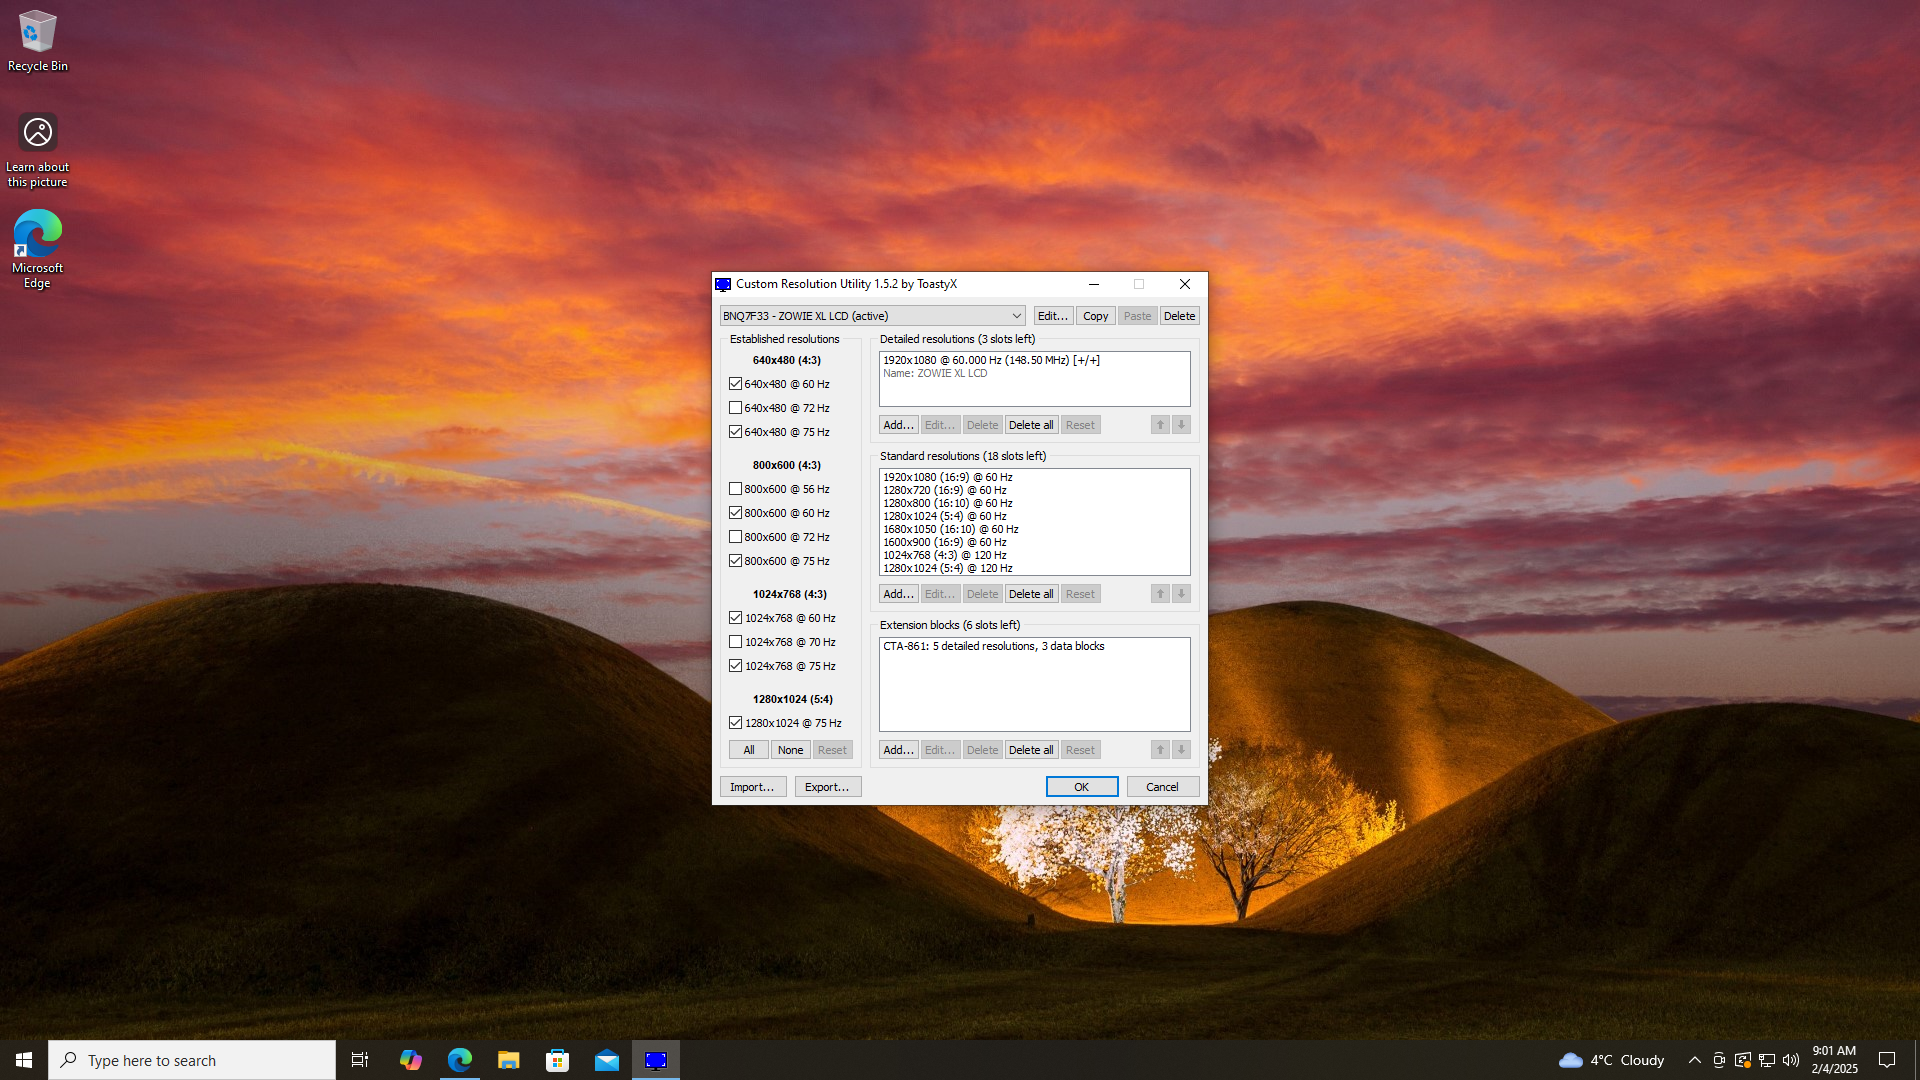This screenshot has height=1080, width=1920.
Task: Launch Copilot from the taskbar
Action: (410, 1060)
